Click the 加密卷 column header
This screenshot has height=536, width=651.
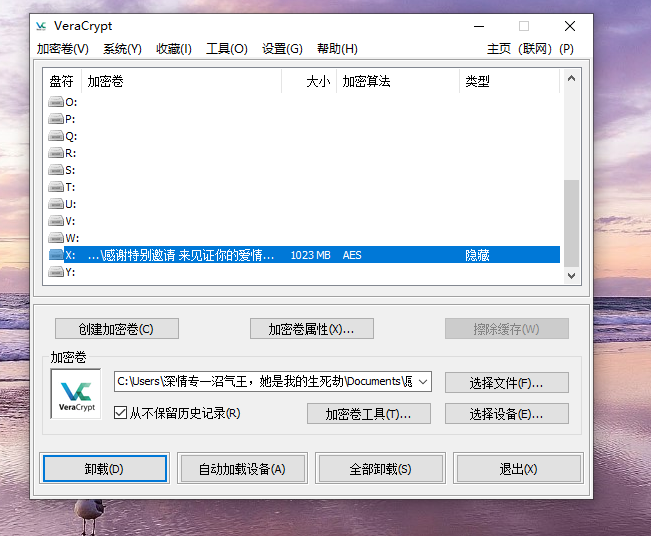point(182,81)
